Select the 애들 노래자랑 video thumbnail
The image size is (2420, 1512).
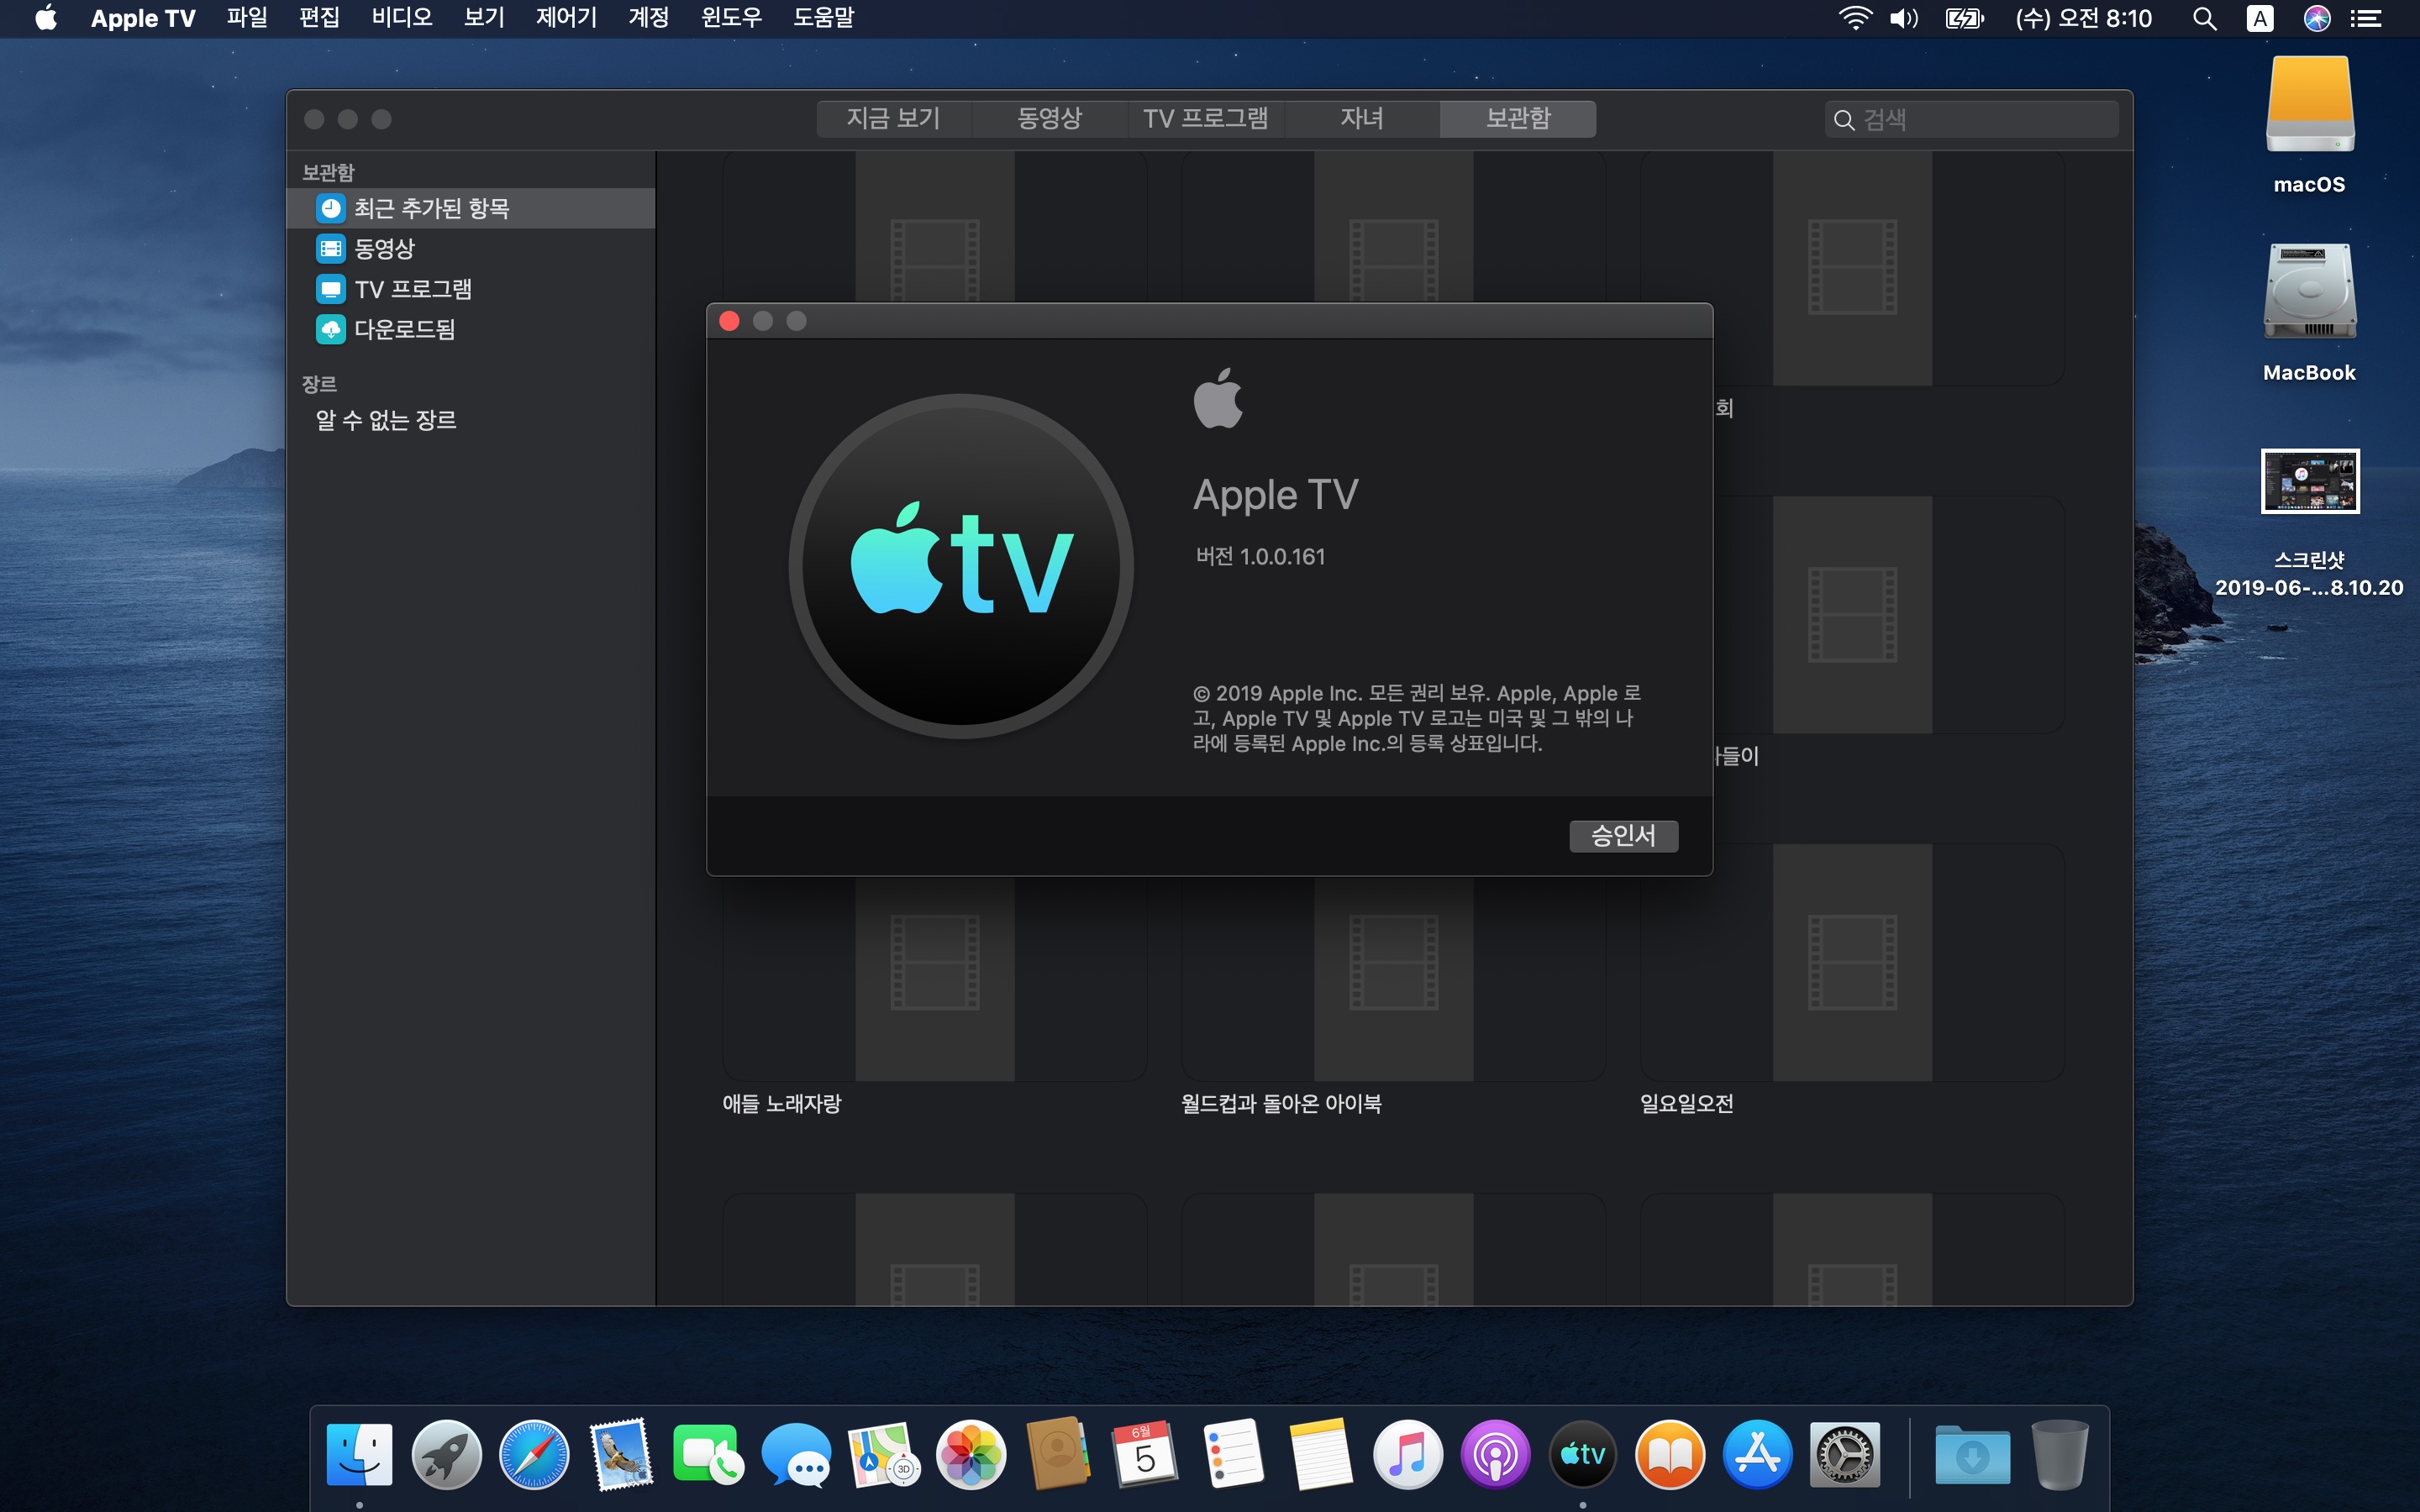934,963
